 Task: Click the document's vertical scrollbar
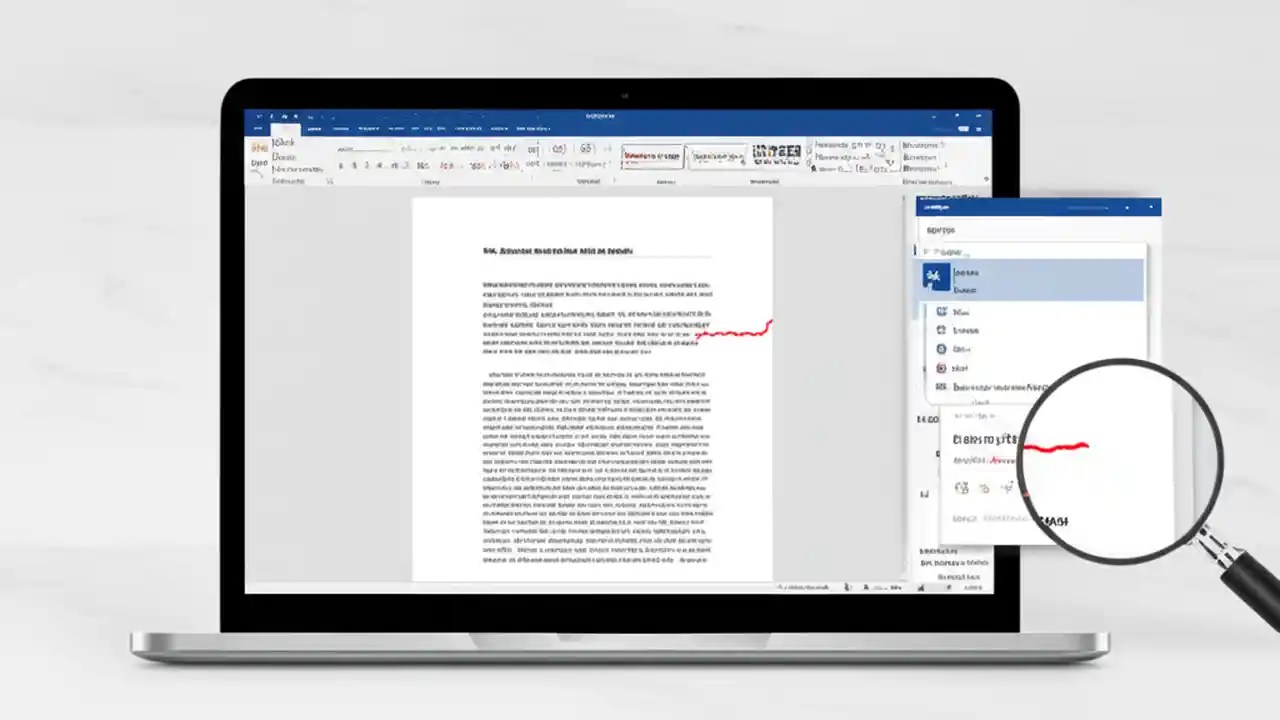[x=905, y=390]
